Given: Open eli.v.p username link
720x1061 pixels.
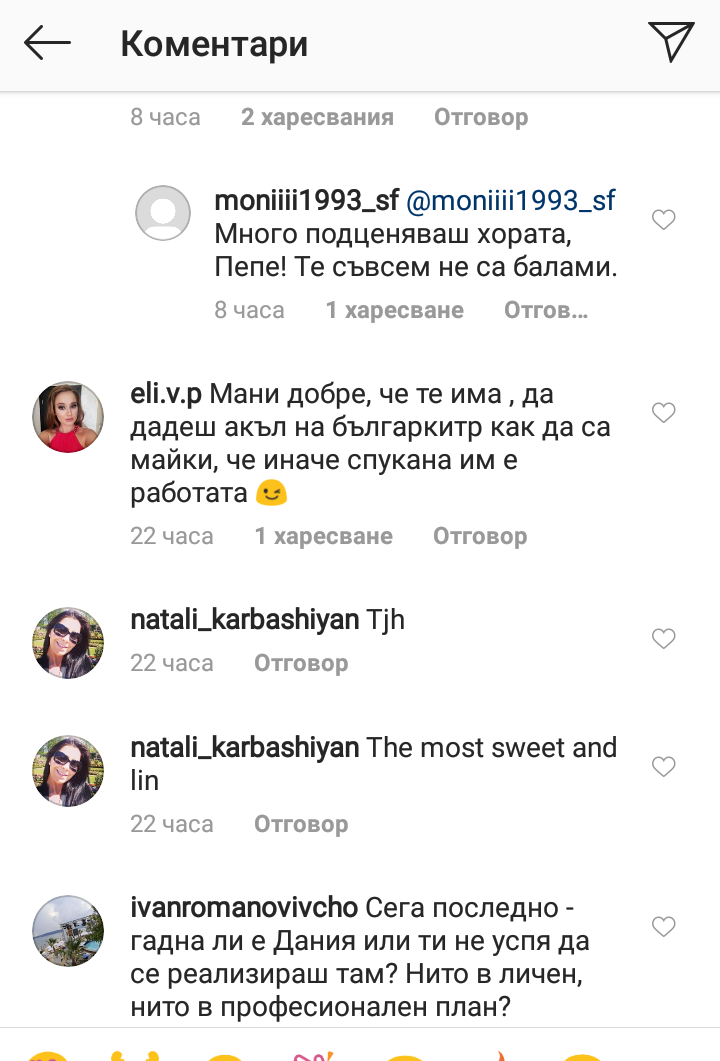Looking at the screenshot, I should (x=166, y=394).
